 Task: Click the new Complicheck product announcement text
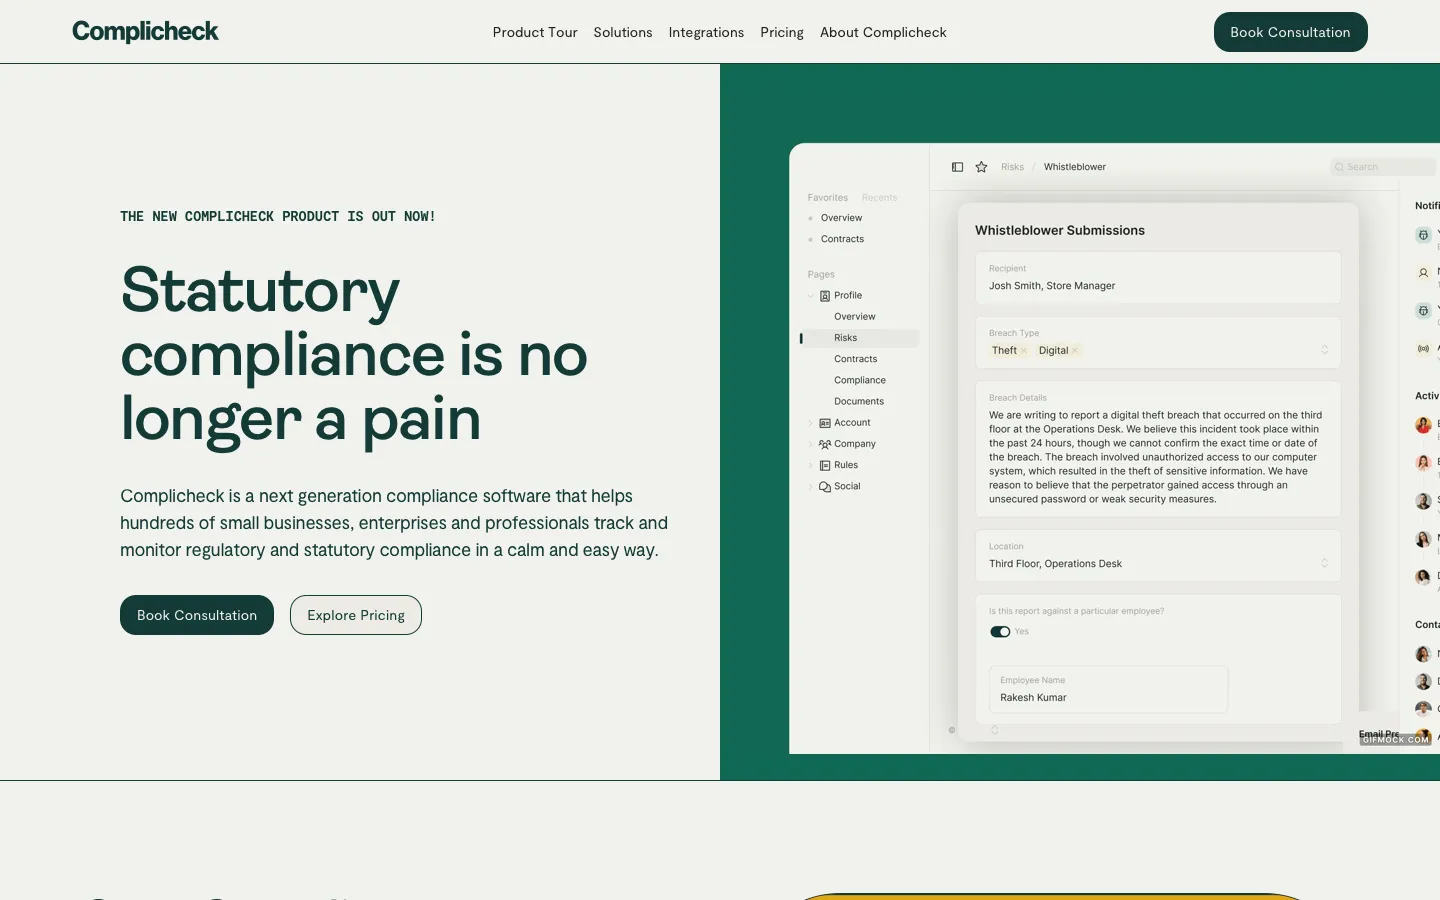coord(278,216)
